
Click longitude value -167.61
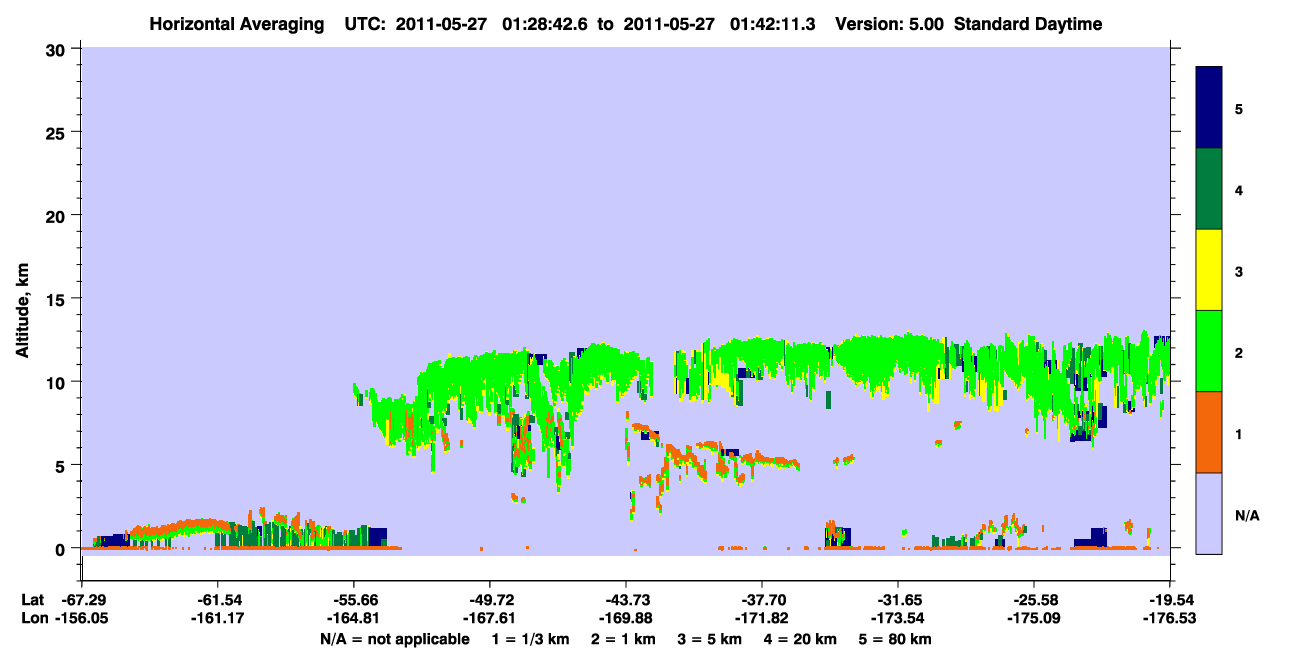[x=490, y=618]
